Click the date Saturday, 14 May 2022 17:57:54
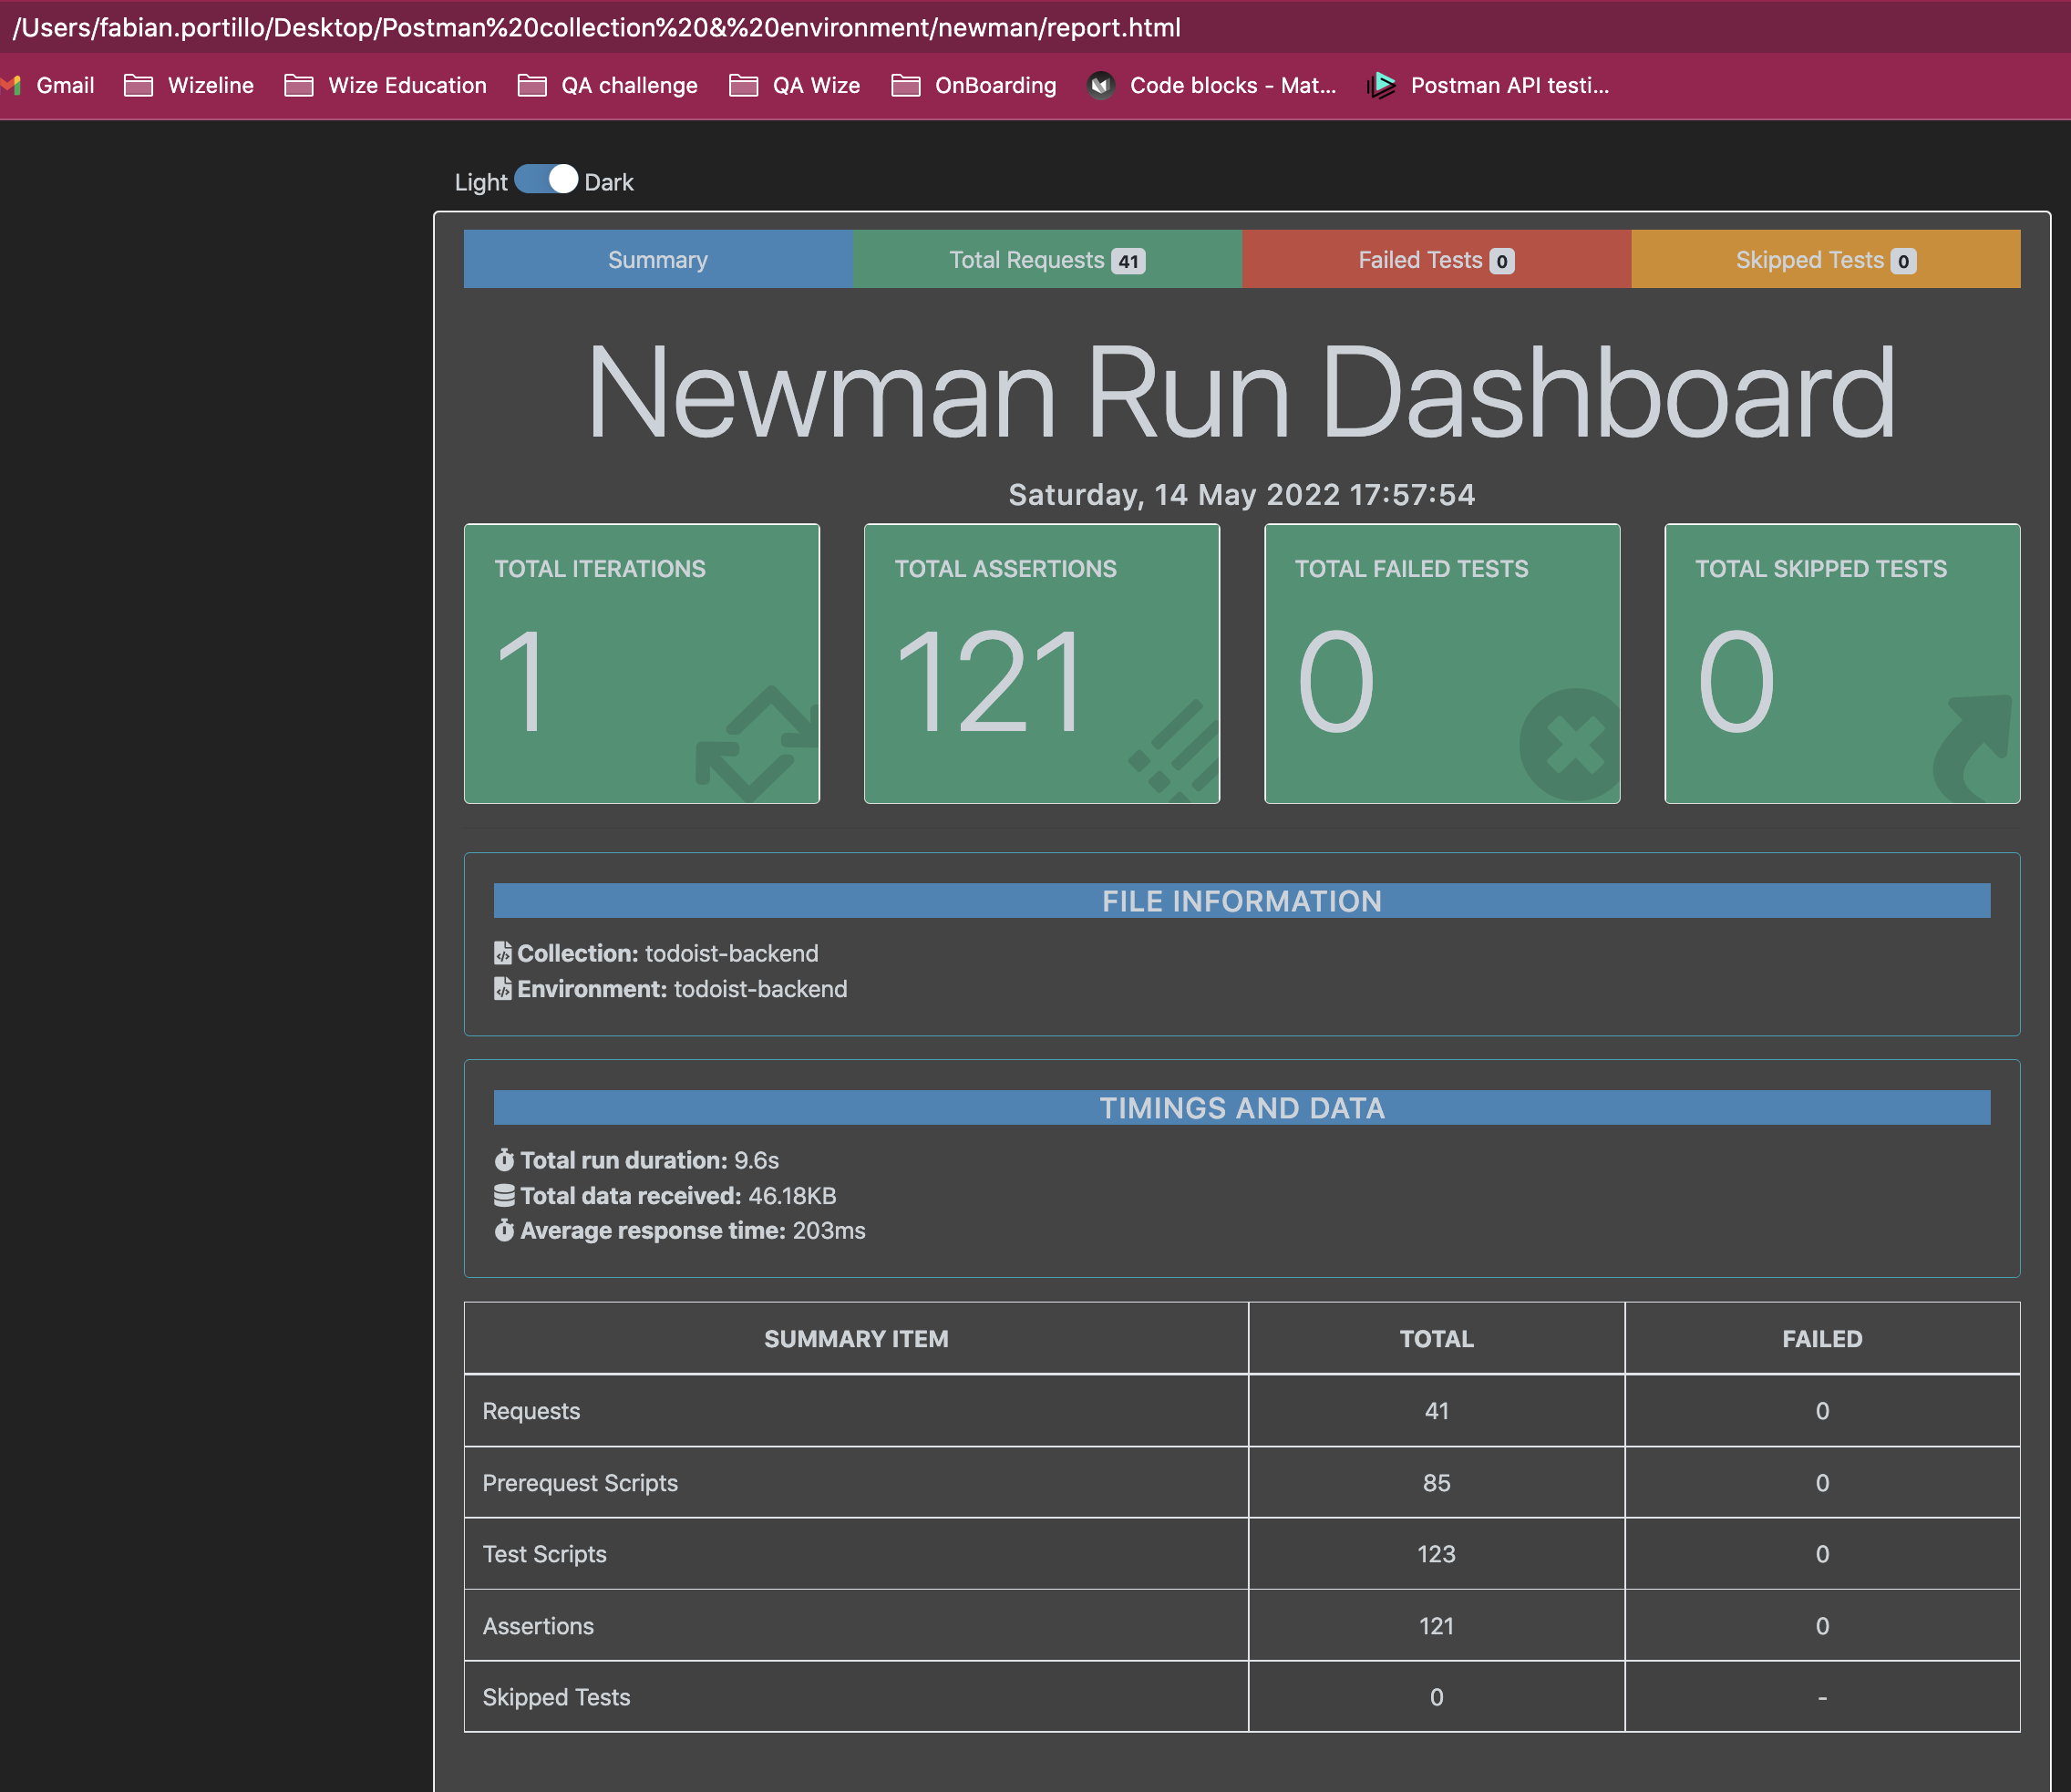Image resolution: width=2071 pixels, height=1792 pixels. pyautogui.click(x=1241, y=495)
